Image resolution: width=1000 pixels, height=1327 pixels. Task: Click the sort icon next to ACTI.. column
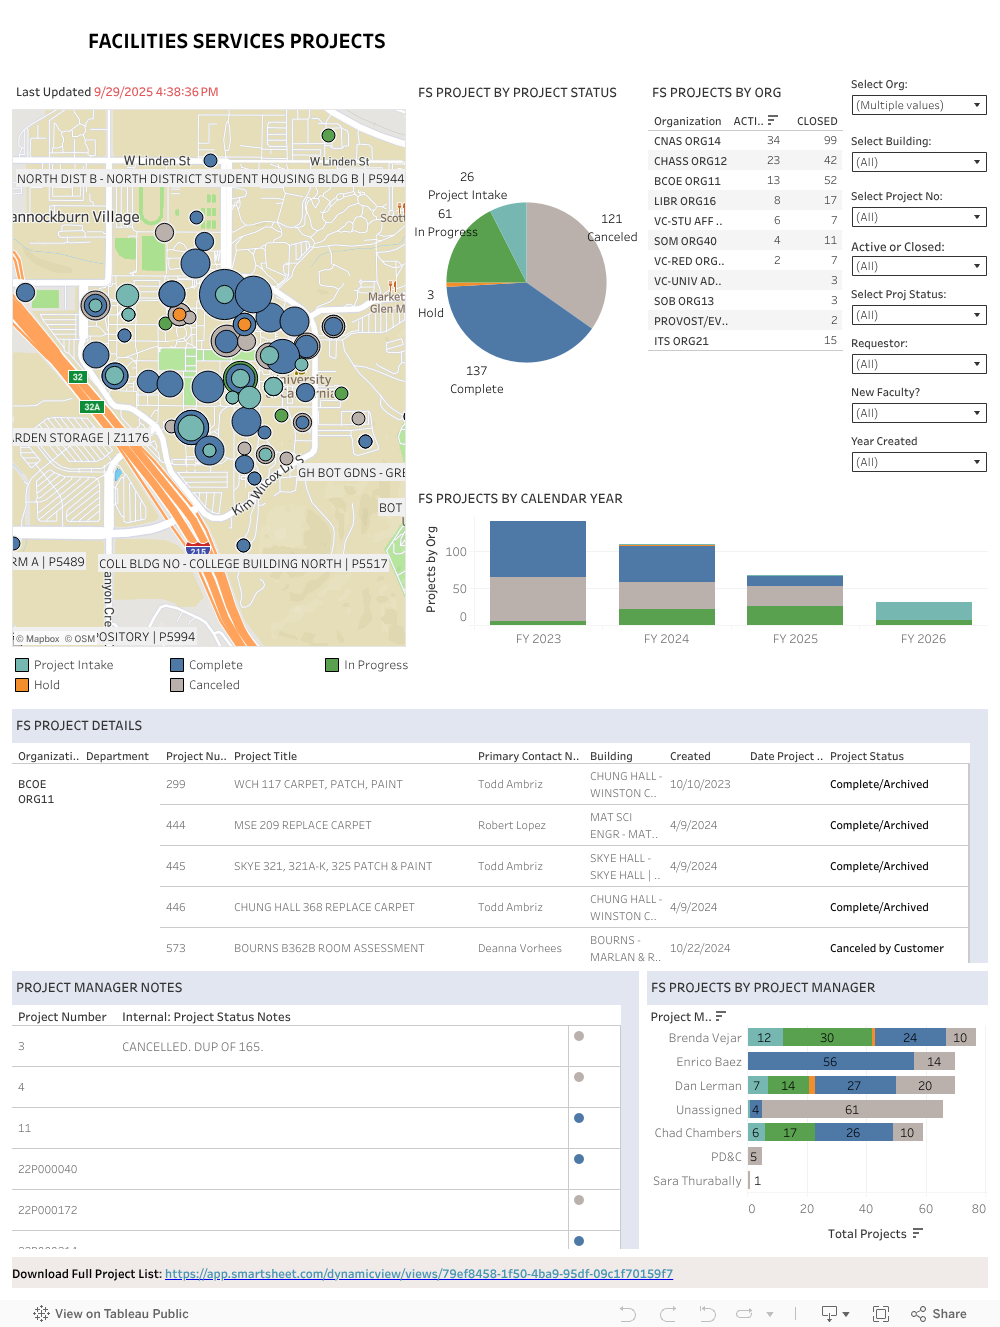[773, 120]
